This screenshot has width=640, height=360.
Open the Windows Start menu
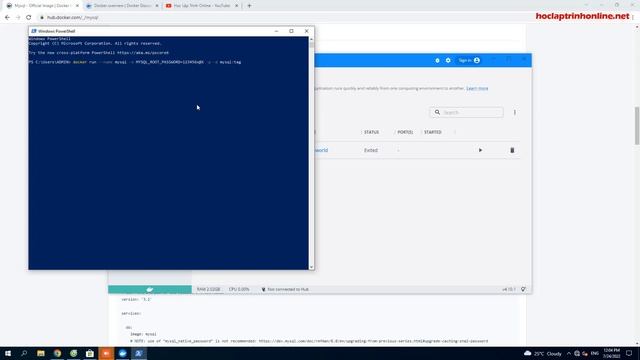pos(8,353)
